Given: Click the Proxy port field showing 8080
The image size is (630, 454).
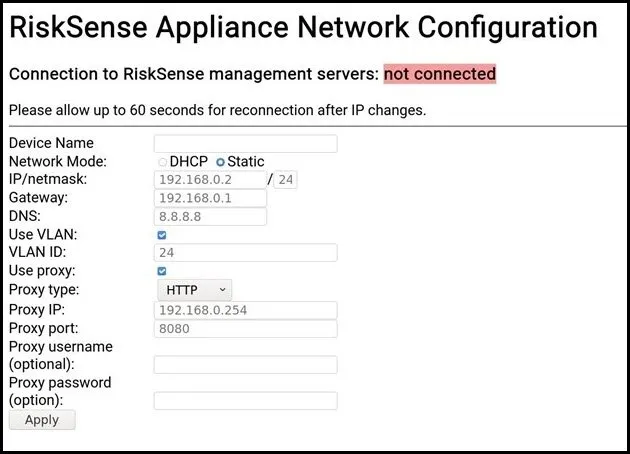Looking at the screenshot, I should (245, 329).
